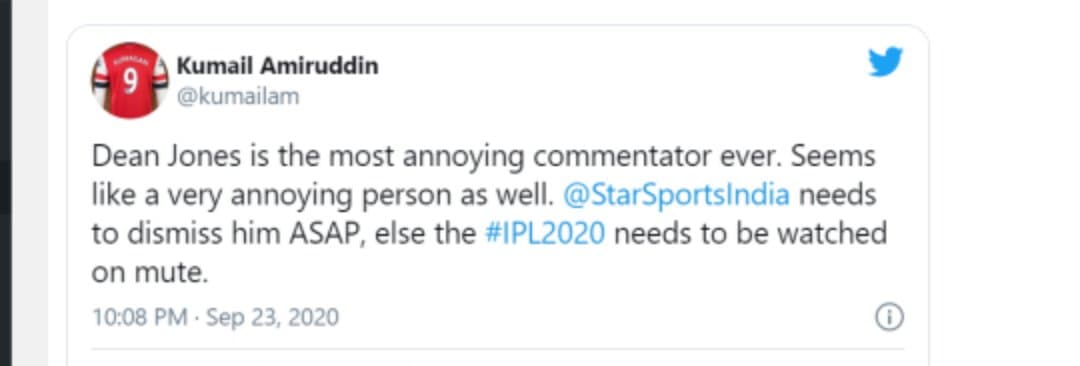Click the words Dean Jones in tweet
The width and height of the screenshot is (1080, 366).
tap(167, 157)
